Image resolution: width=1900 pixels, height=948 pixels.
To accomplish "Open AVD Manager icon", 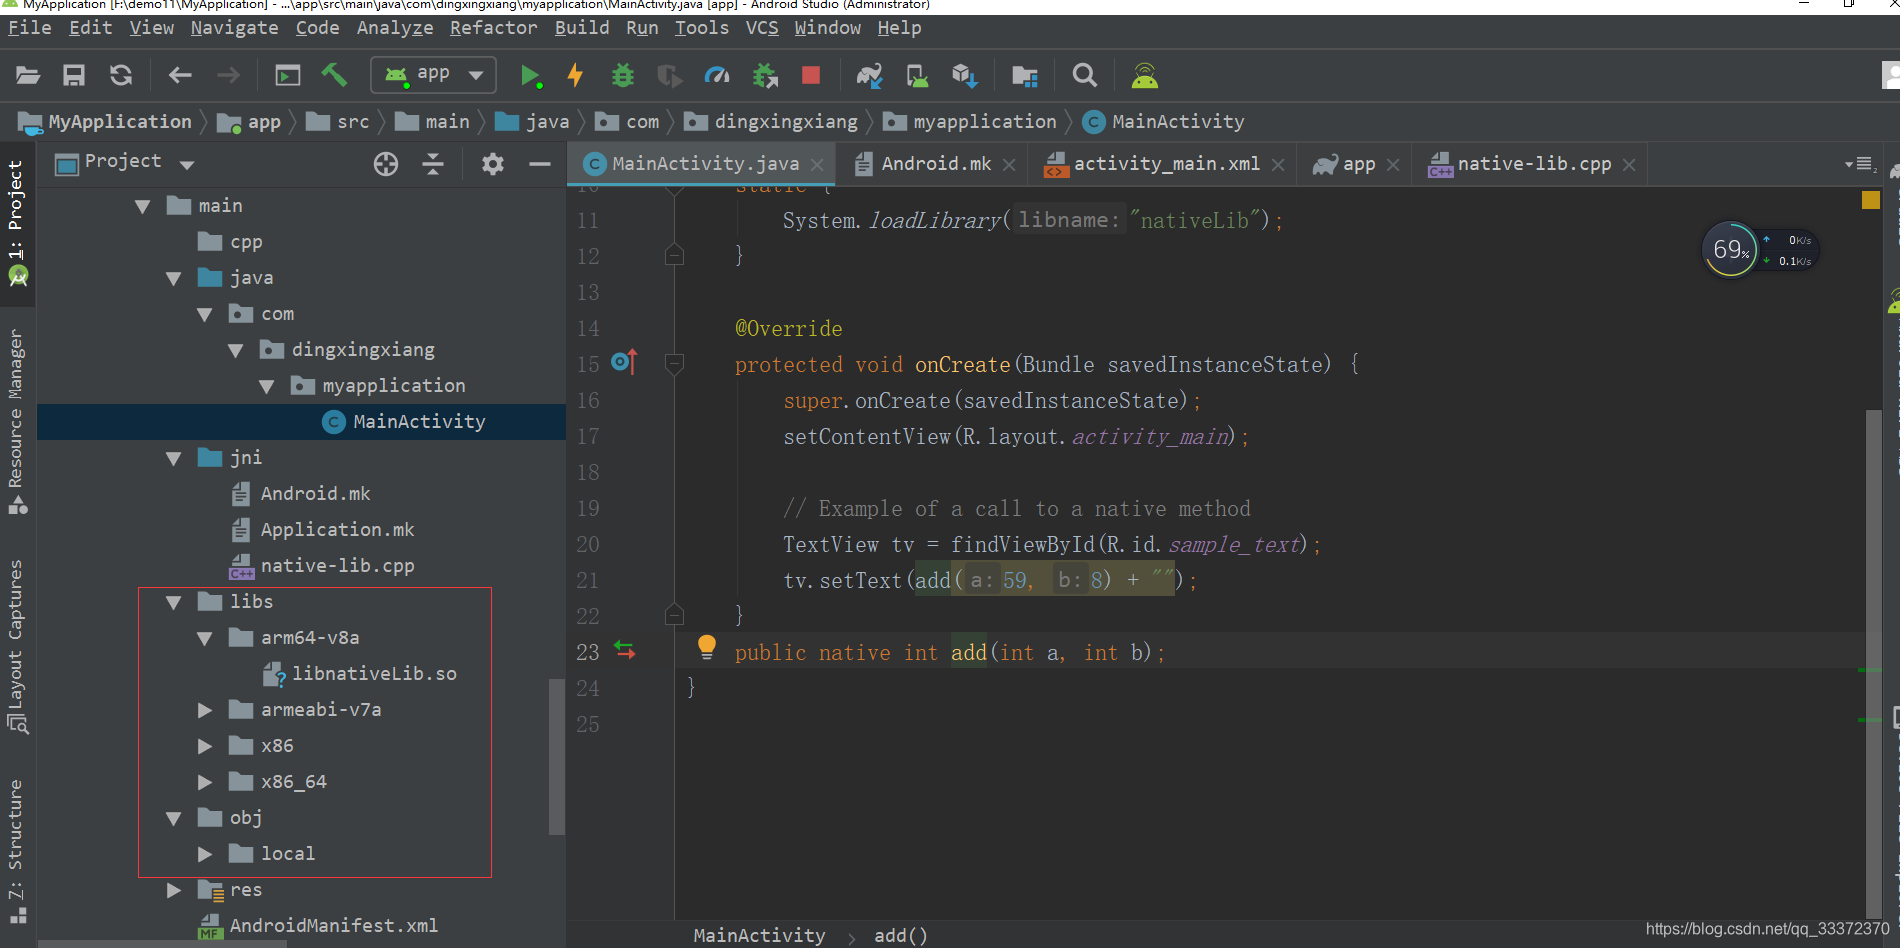I will 917,75.
